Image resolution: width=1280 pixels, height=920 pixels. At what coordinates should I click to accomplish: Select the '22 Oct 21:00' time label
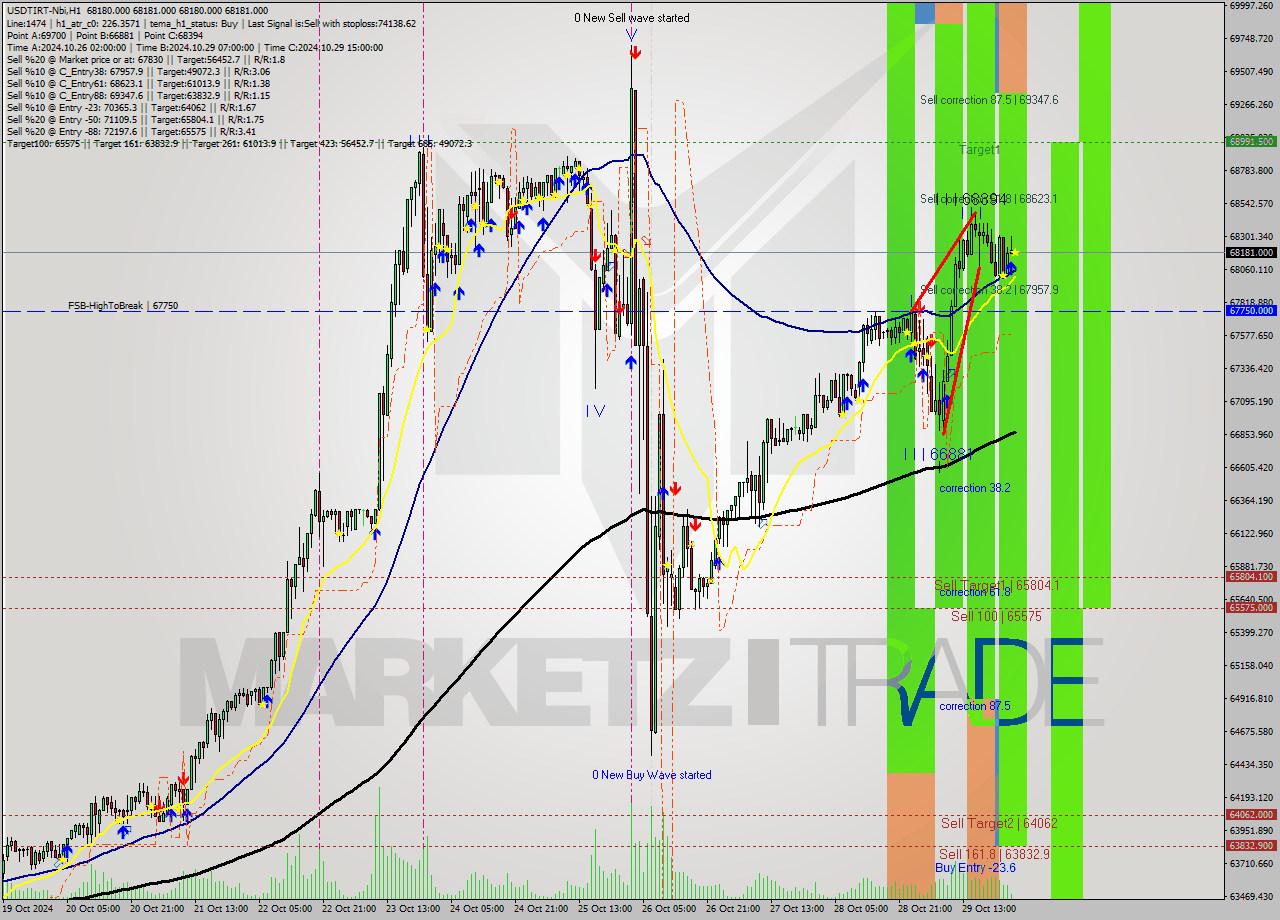click(348, 909)
